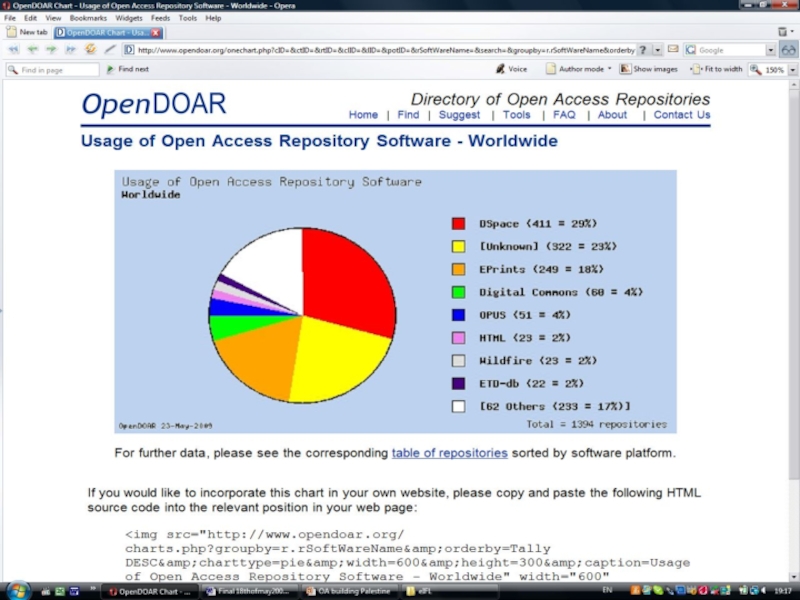
Task: Open the Widgets menu
Action: [x=128, y=18]
